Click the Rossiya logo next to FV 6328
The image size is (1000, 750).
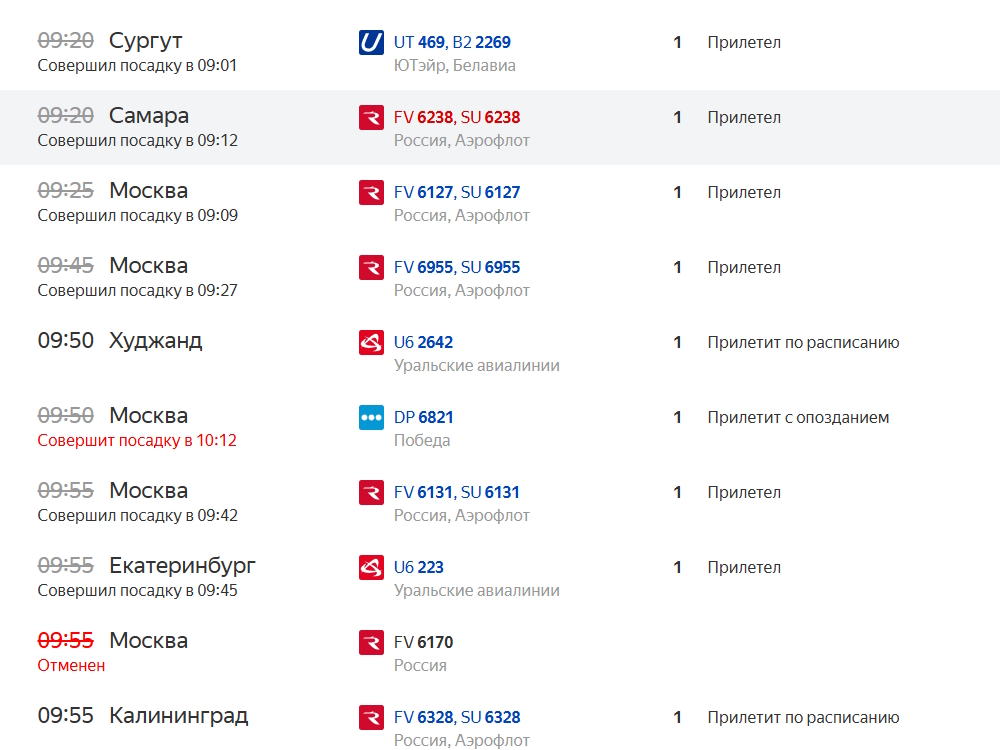tap(371, 717)
